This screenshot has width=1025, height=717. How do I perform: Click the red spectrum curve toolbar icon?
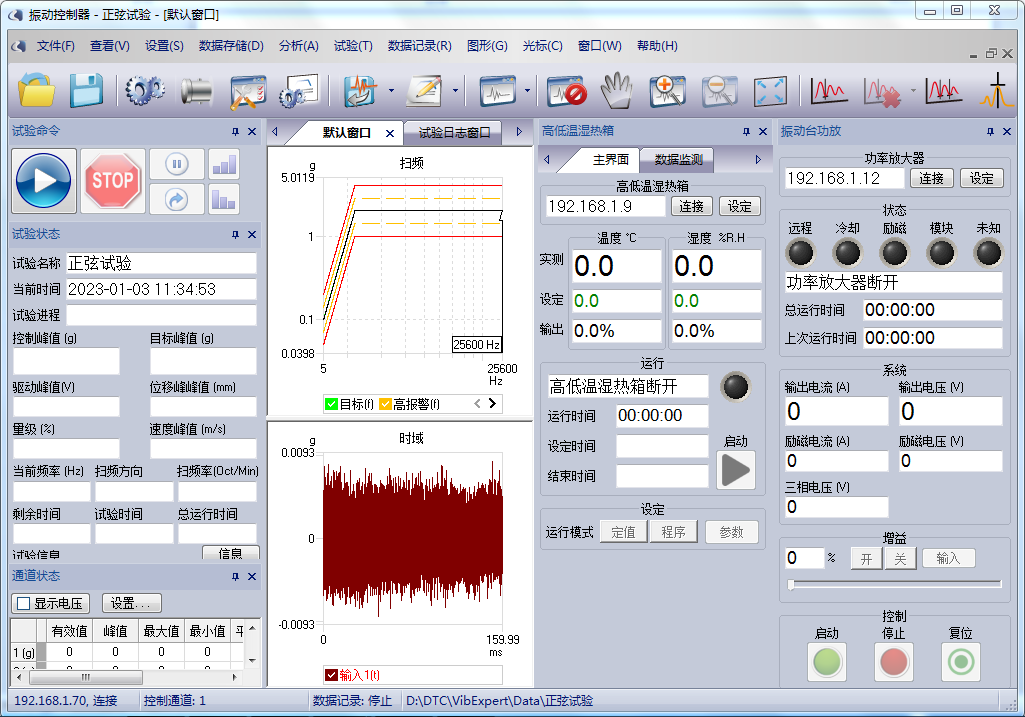(x=828, y=90)
